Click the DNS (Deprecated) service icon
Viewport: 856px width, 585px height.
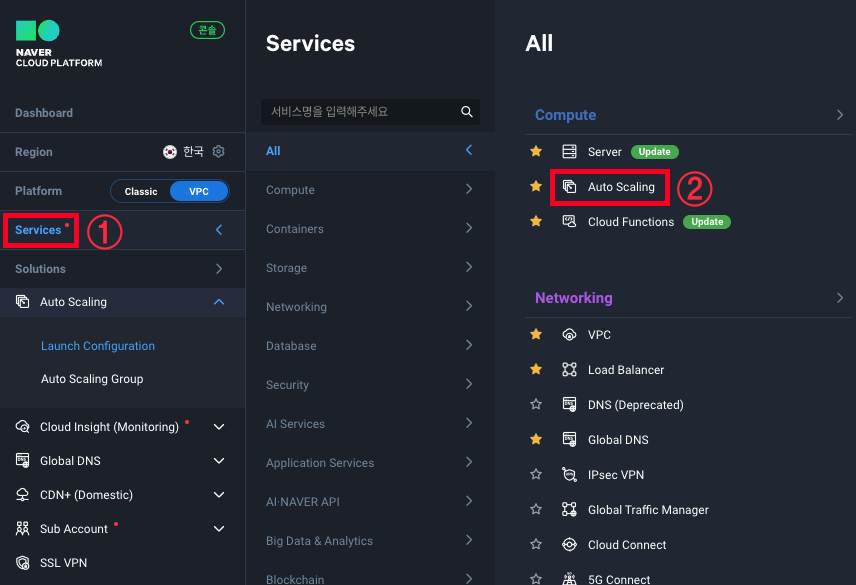click(569, 404)
